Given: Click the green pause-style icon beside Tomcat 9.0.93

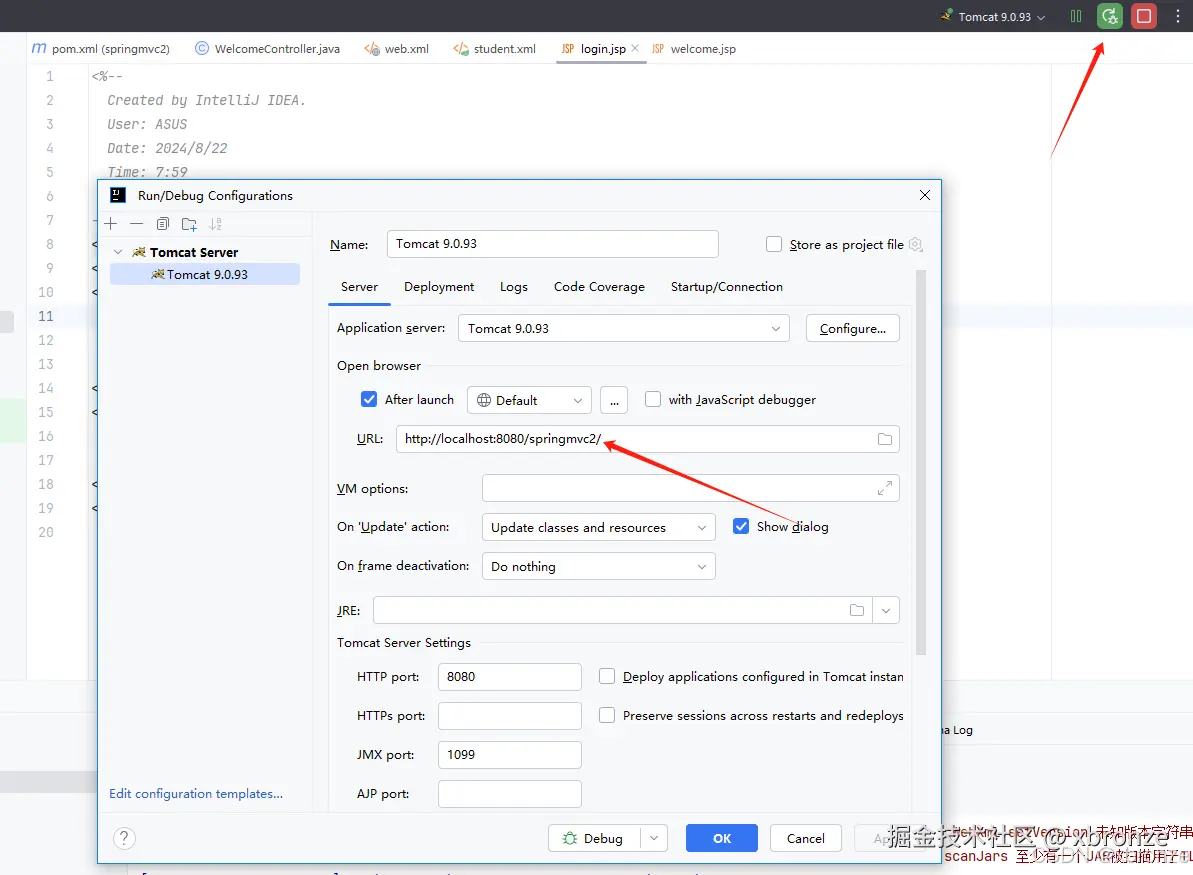Looking at the screenshot, I should pos(1076,16).
